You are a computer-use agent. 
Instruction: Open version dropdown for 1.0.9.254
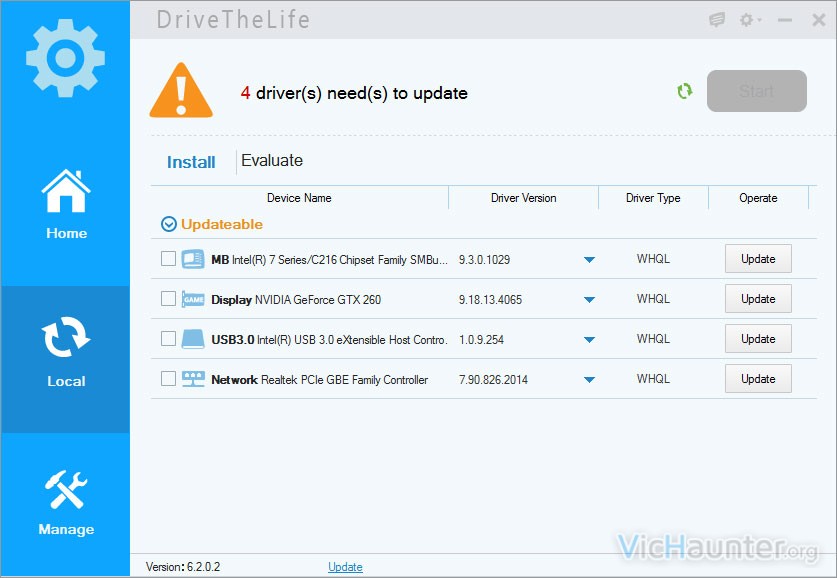589,340
